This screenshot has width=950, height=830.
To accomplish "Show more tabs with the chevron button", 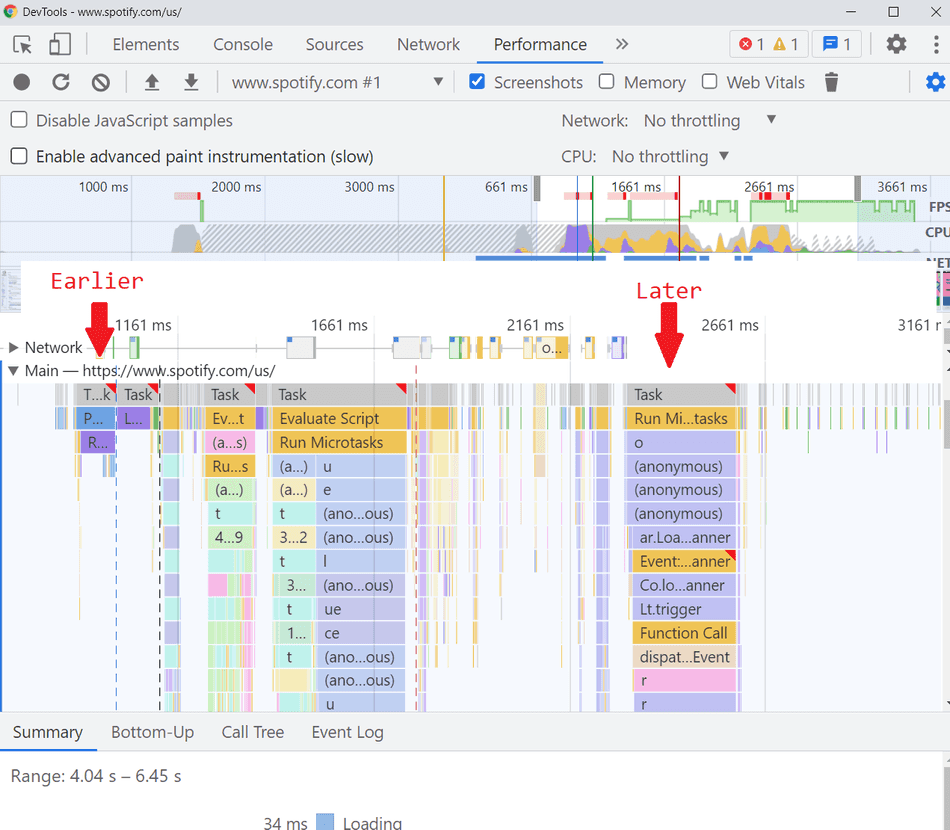I will (x=622, y=44).
